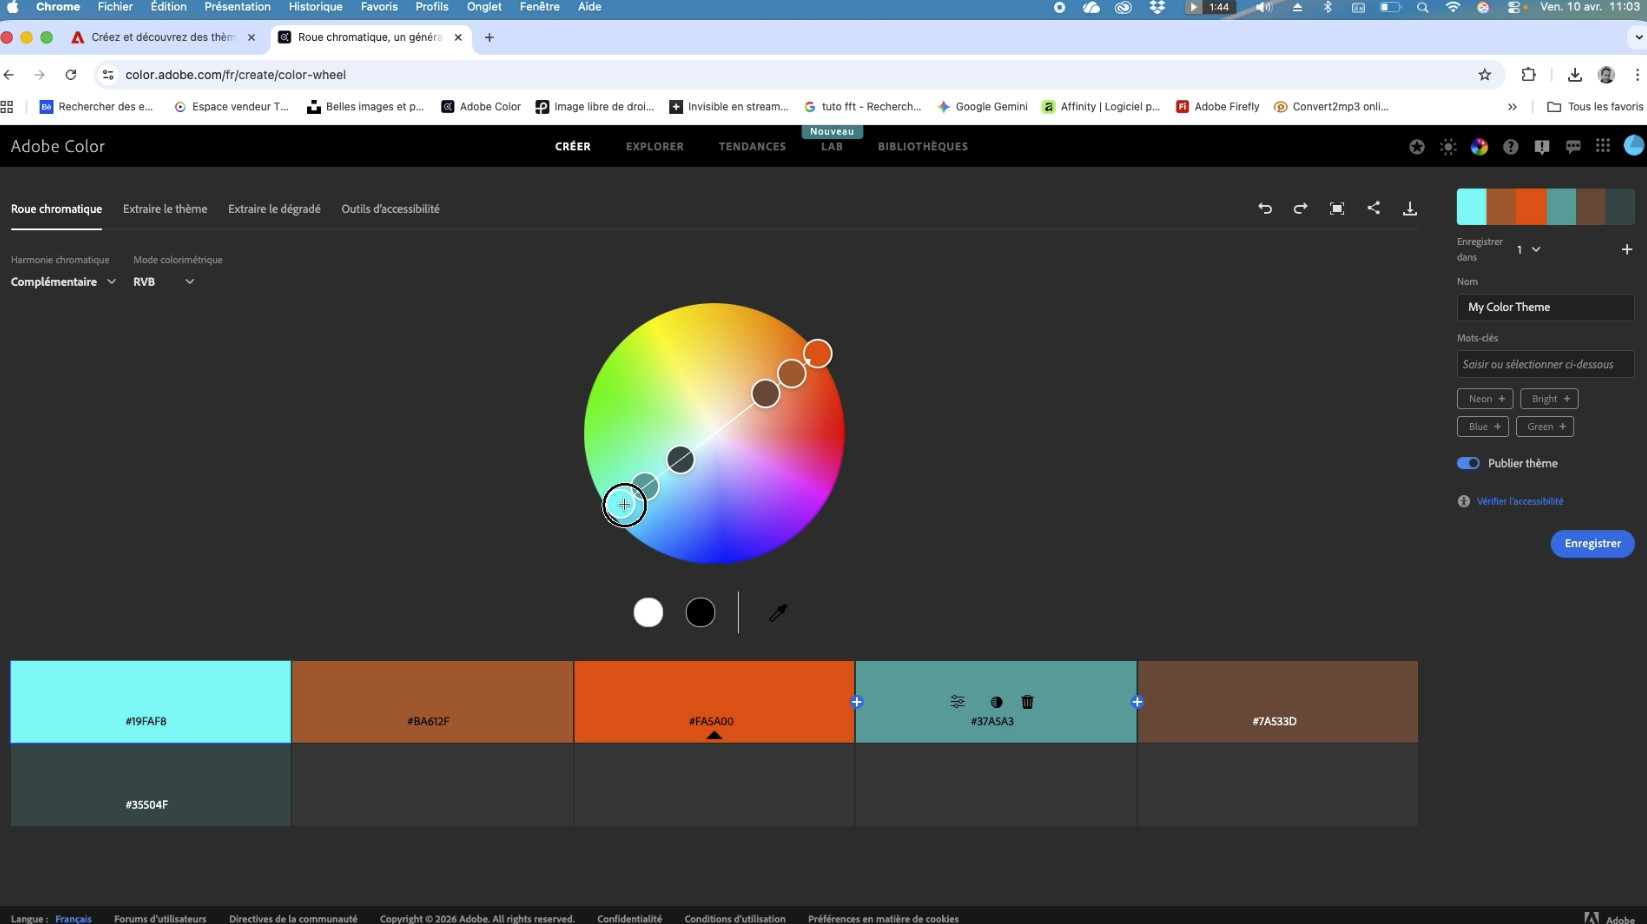Click the blue Enregistrer button

[x=1592, y=543]
